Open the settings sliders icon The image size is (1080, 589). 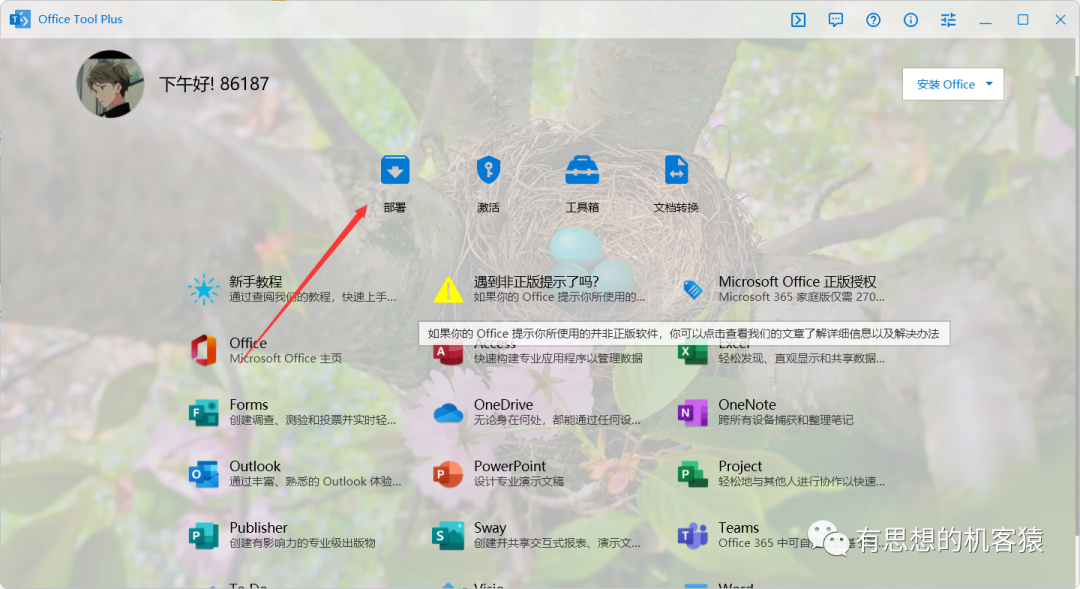(x=948, y=19)
